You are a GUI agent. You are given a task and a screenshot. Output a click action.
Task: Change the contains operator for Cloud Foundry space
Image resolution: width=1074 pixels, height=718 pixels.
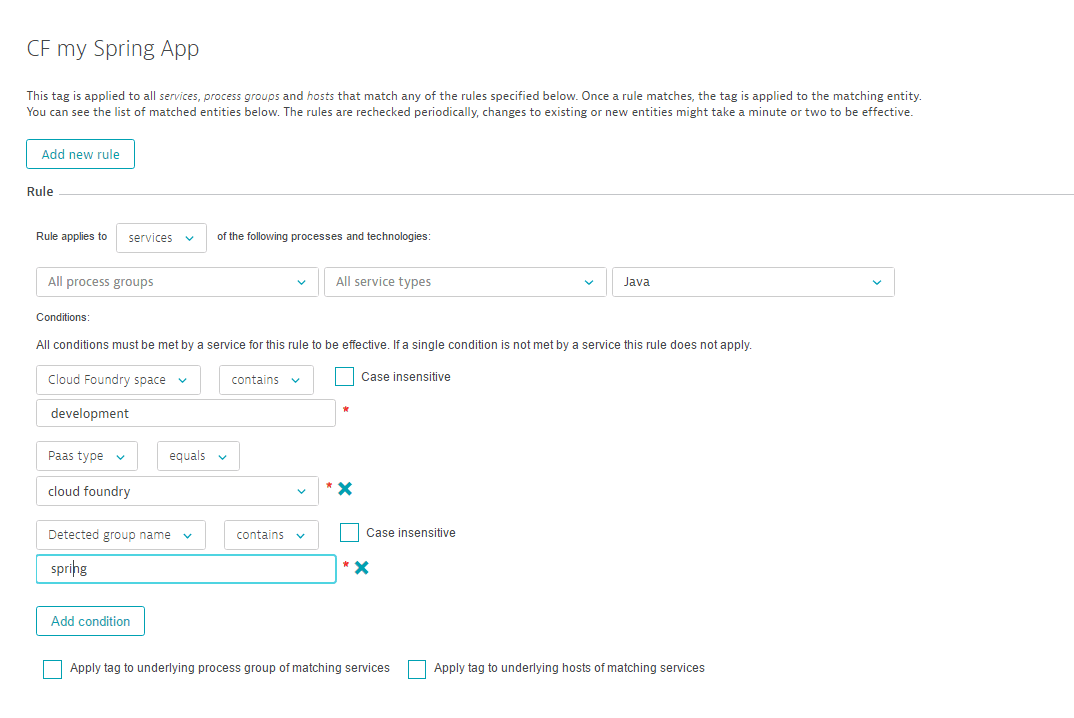[266, 380]
